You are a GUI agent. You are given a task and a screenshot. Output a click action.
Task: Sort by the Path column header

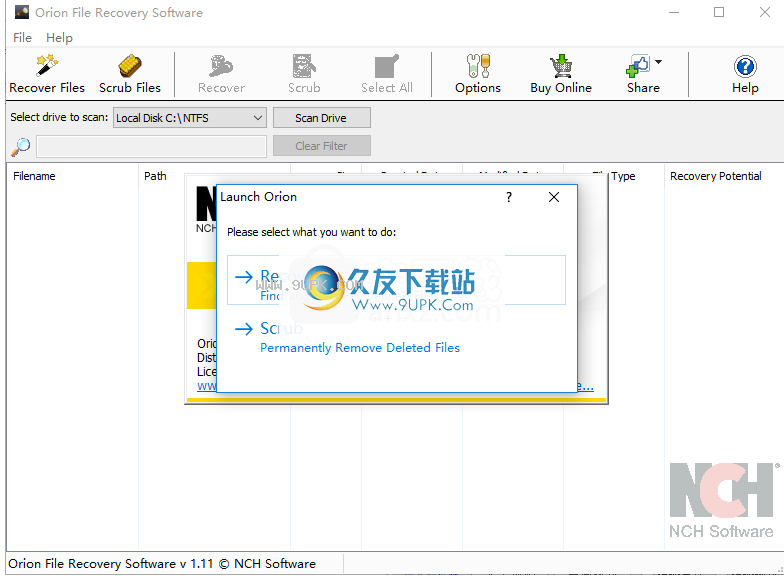155,176
